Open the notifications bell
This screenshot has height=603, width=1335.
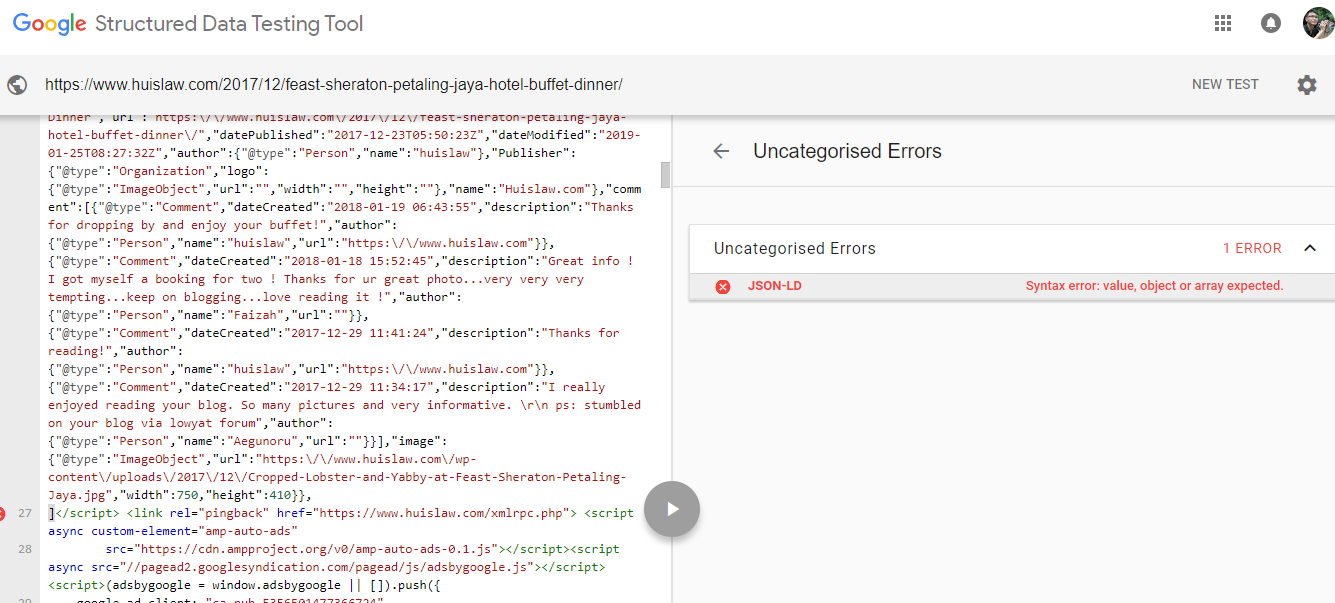pos(1271,23)
